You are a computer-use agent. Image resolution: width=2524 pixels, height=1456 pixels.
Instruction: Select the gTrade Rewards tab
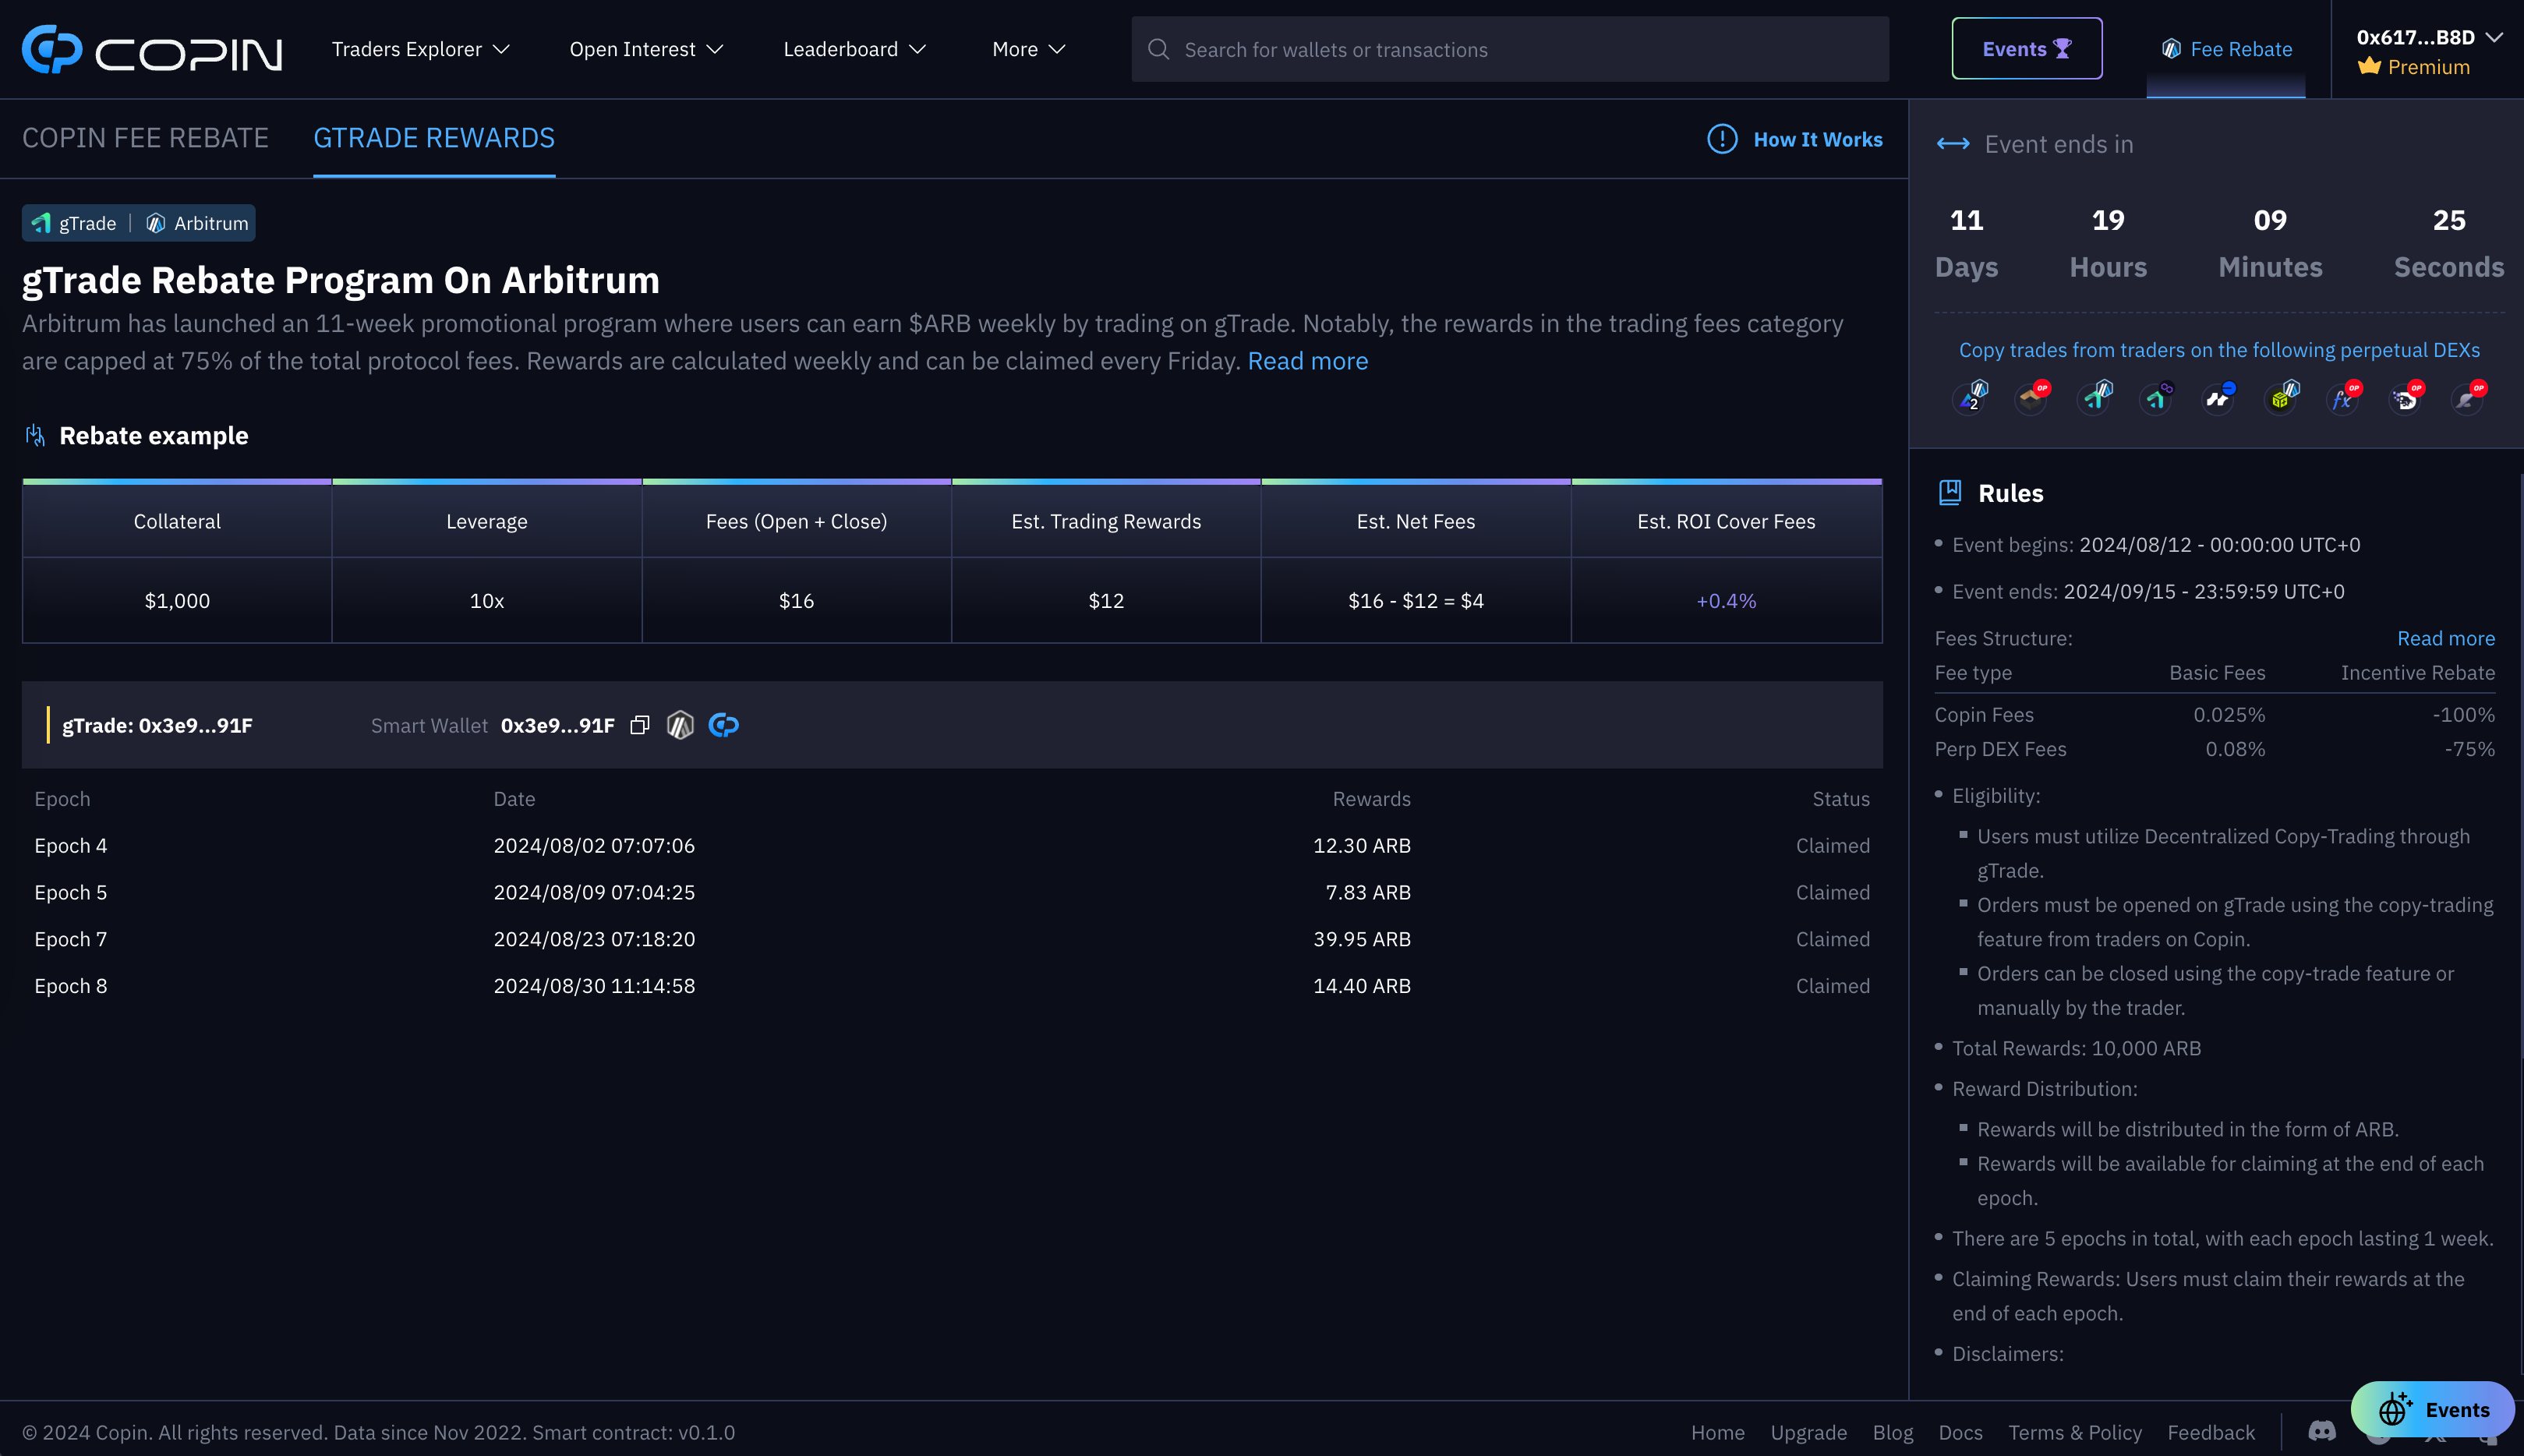(434, 138)
